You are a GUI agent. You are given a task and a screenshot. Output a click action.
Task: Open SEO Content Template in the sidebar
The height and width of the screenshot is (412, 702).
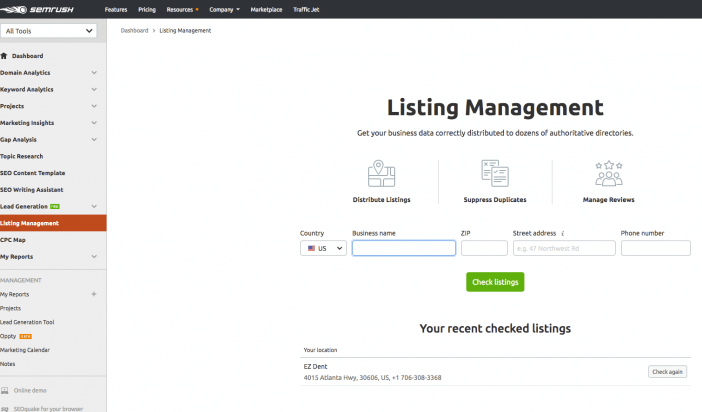pyautogui.click(x=33, y=173)
